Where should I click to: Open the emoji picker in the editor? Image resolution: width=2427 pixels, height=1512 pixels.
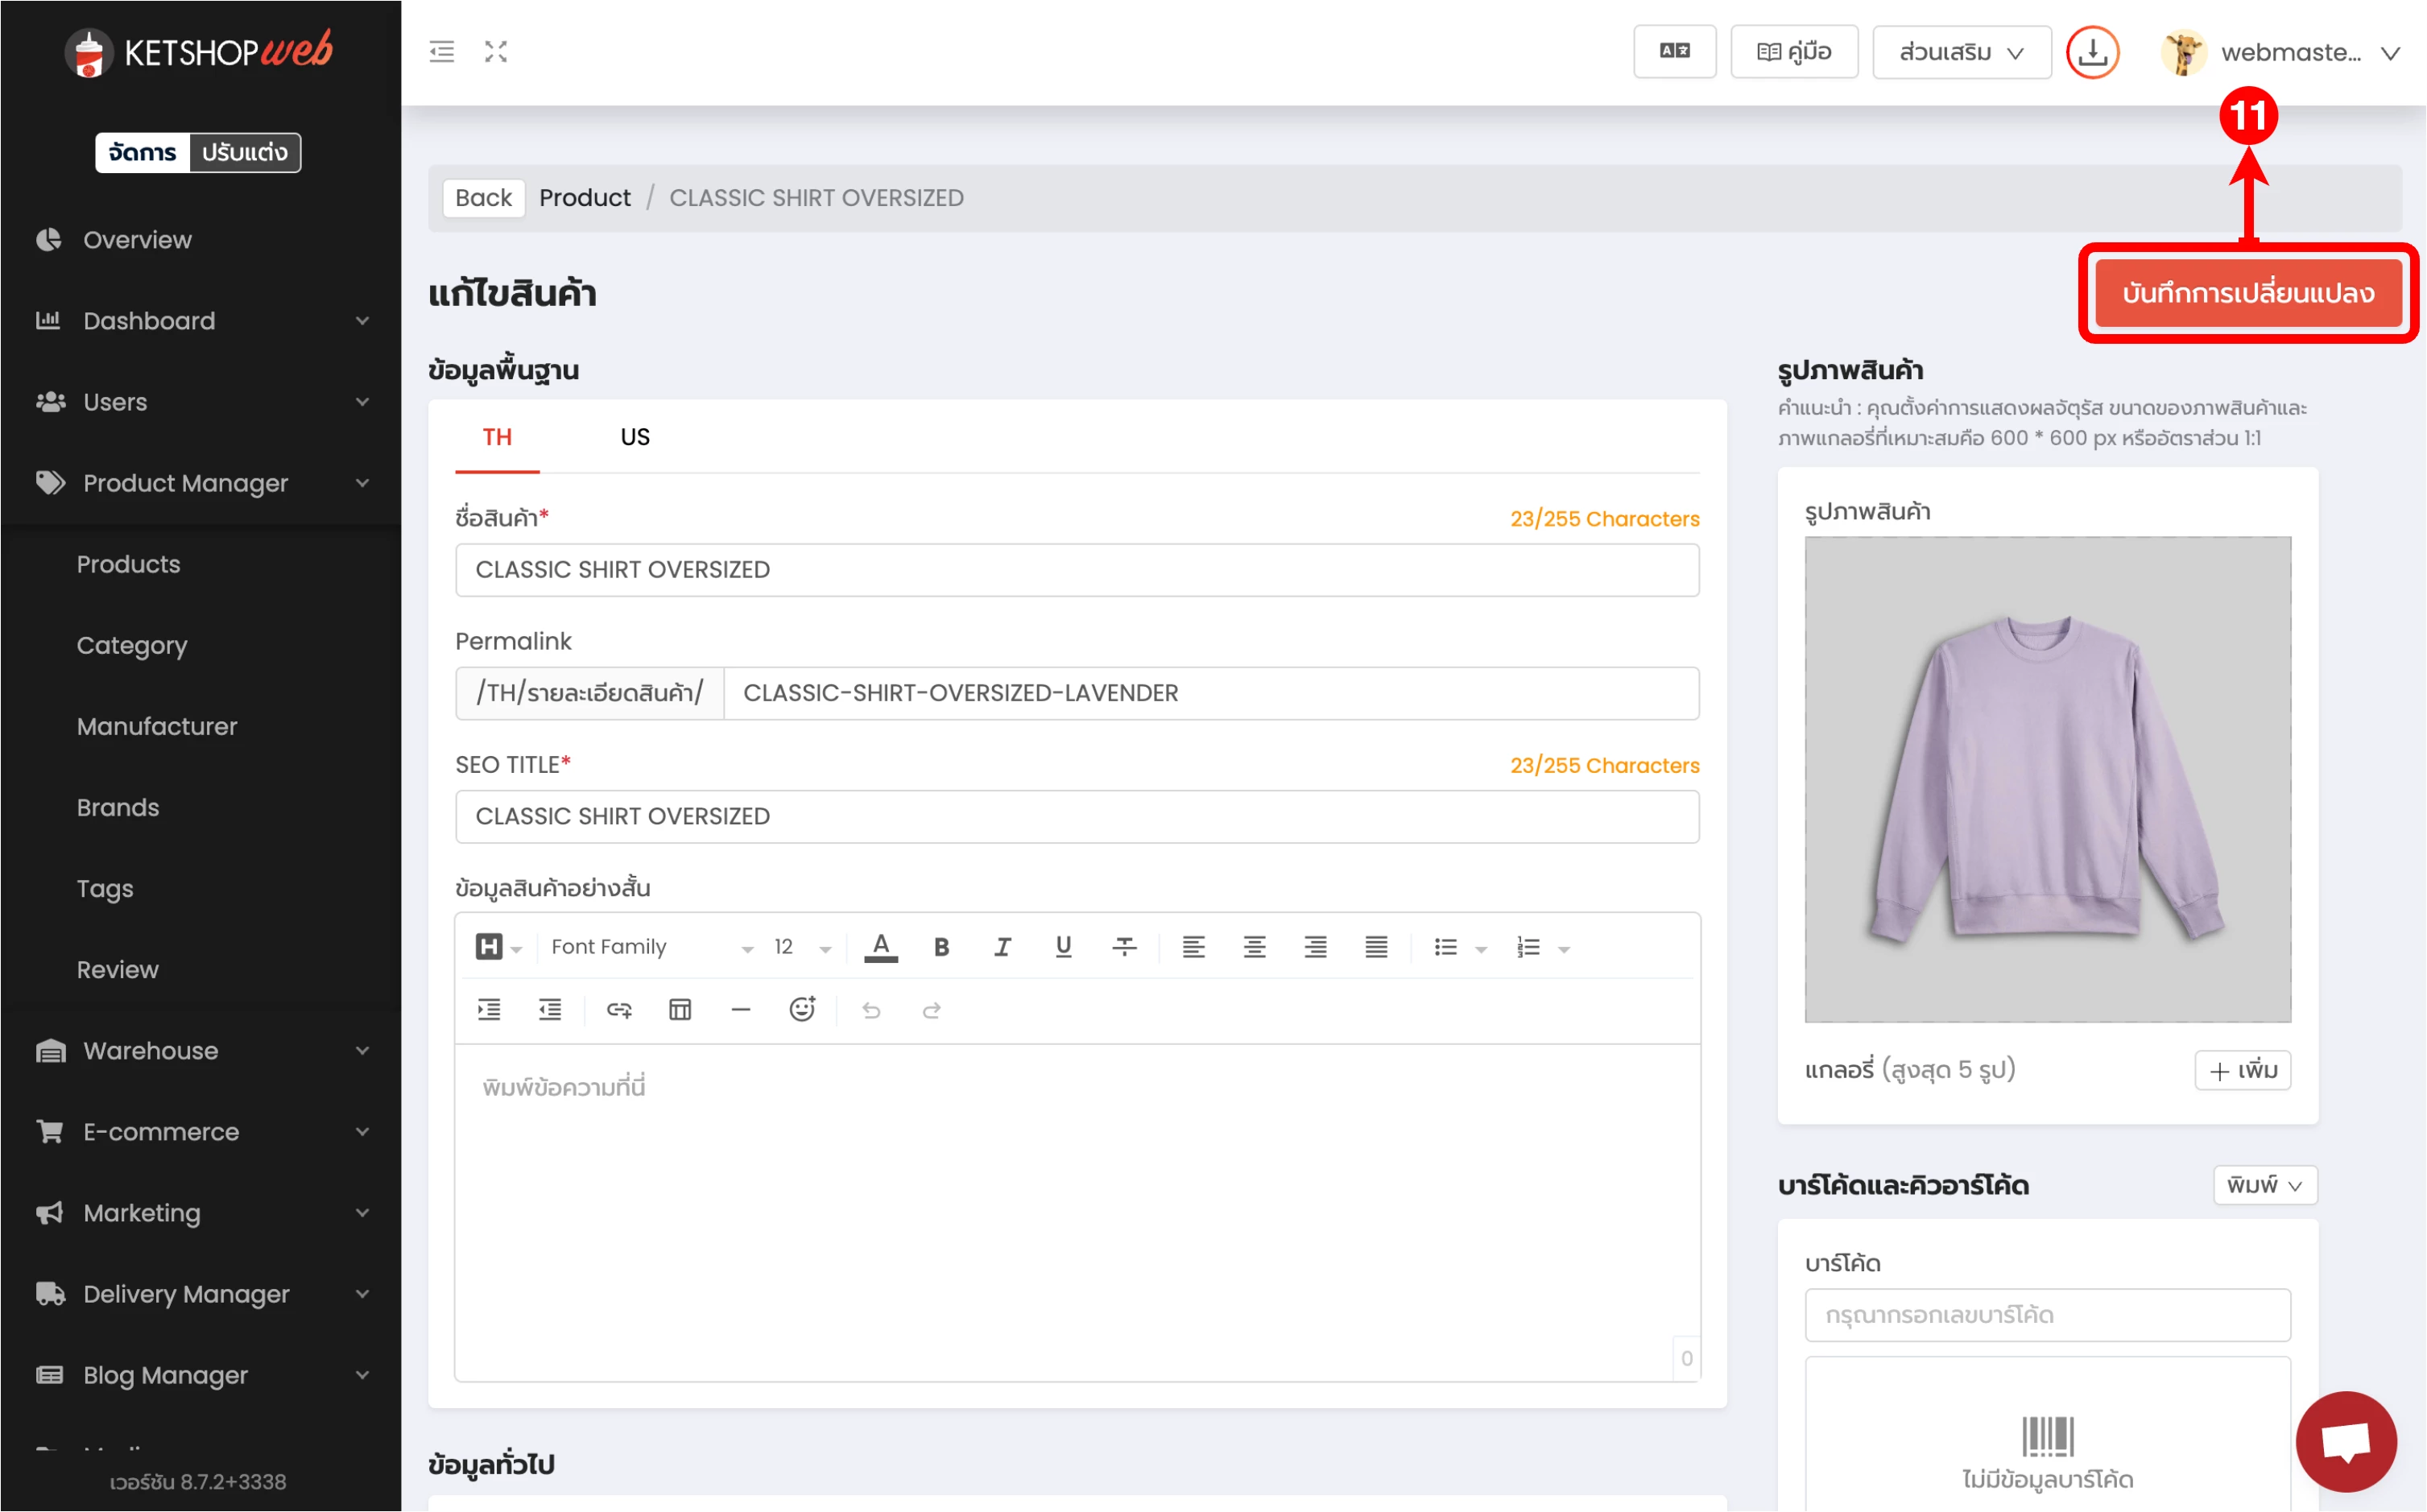802,1010
